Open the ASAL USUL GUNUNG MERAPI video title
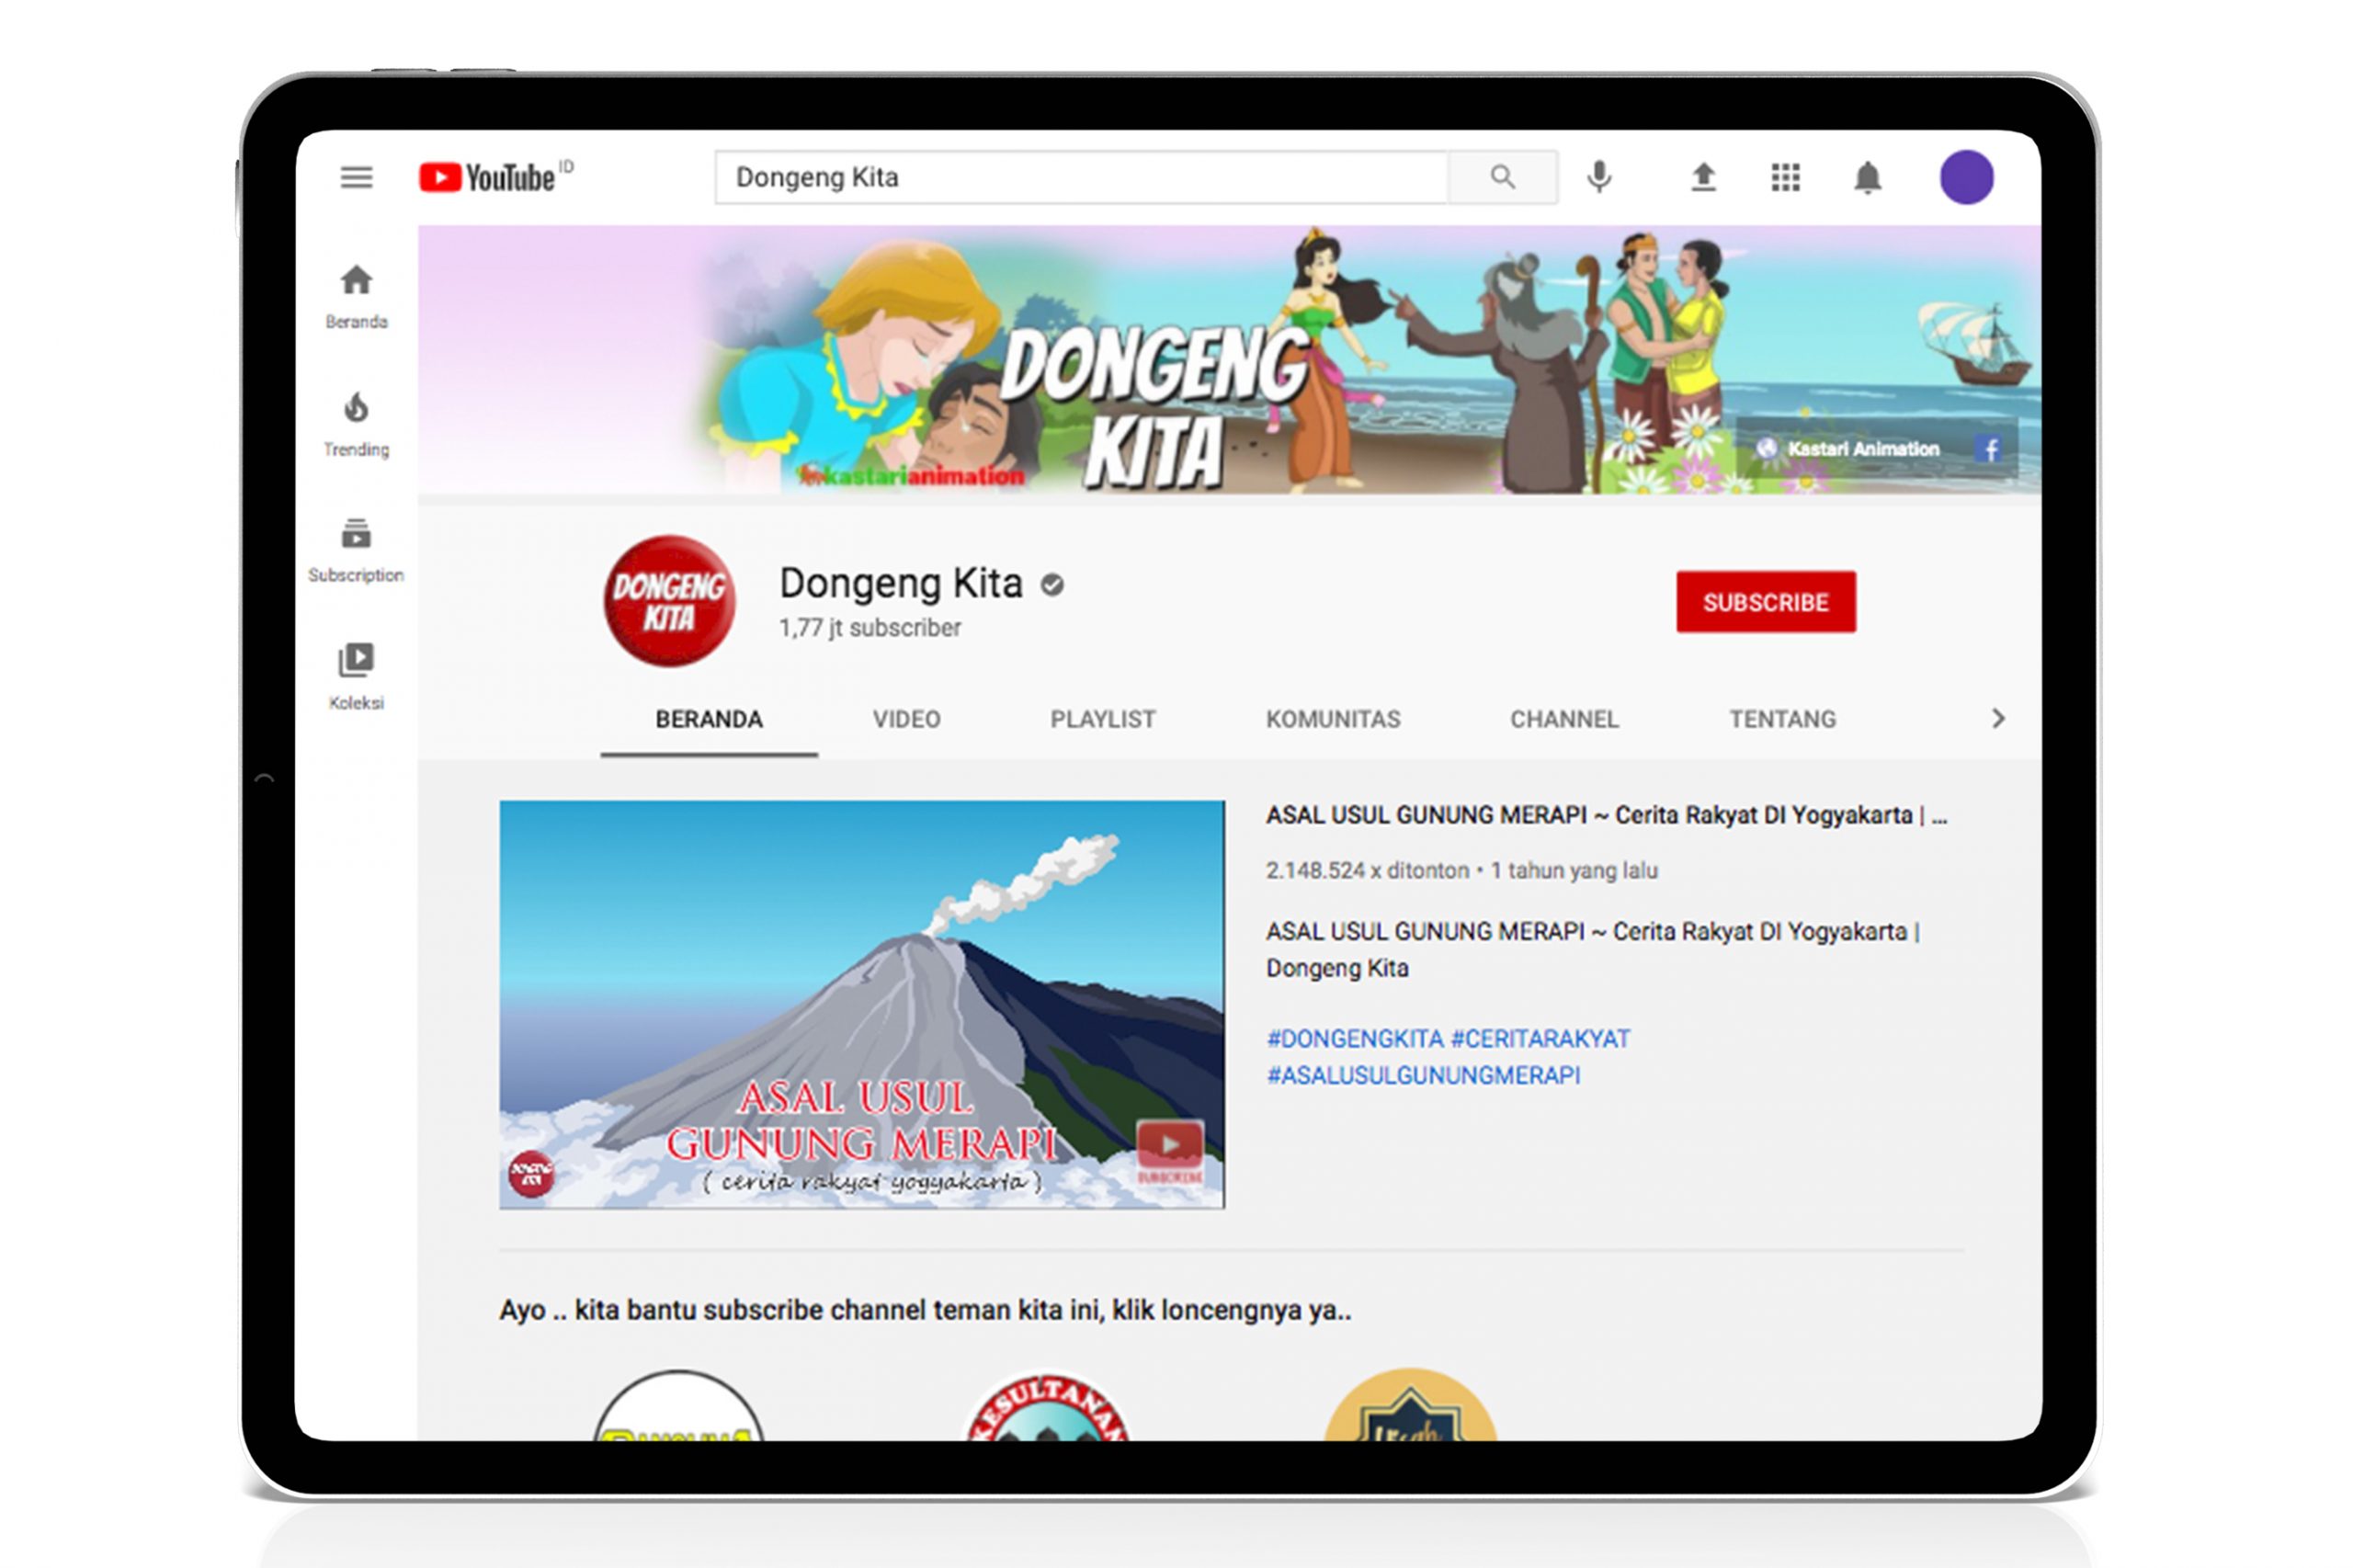Viewport: 2353px width, 1568px height. 1605,815
